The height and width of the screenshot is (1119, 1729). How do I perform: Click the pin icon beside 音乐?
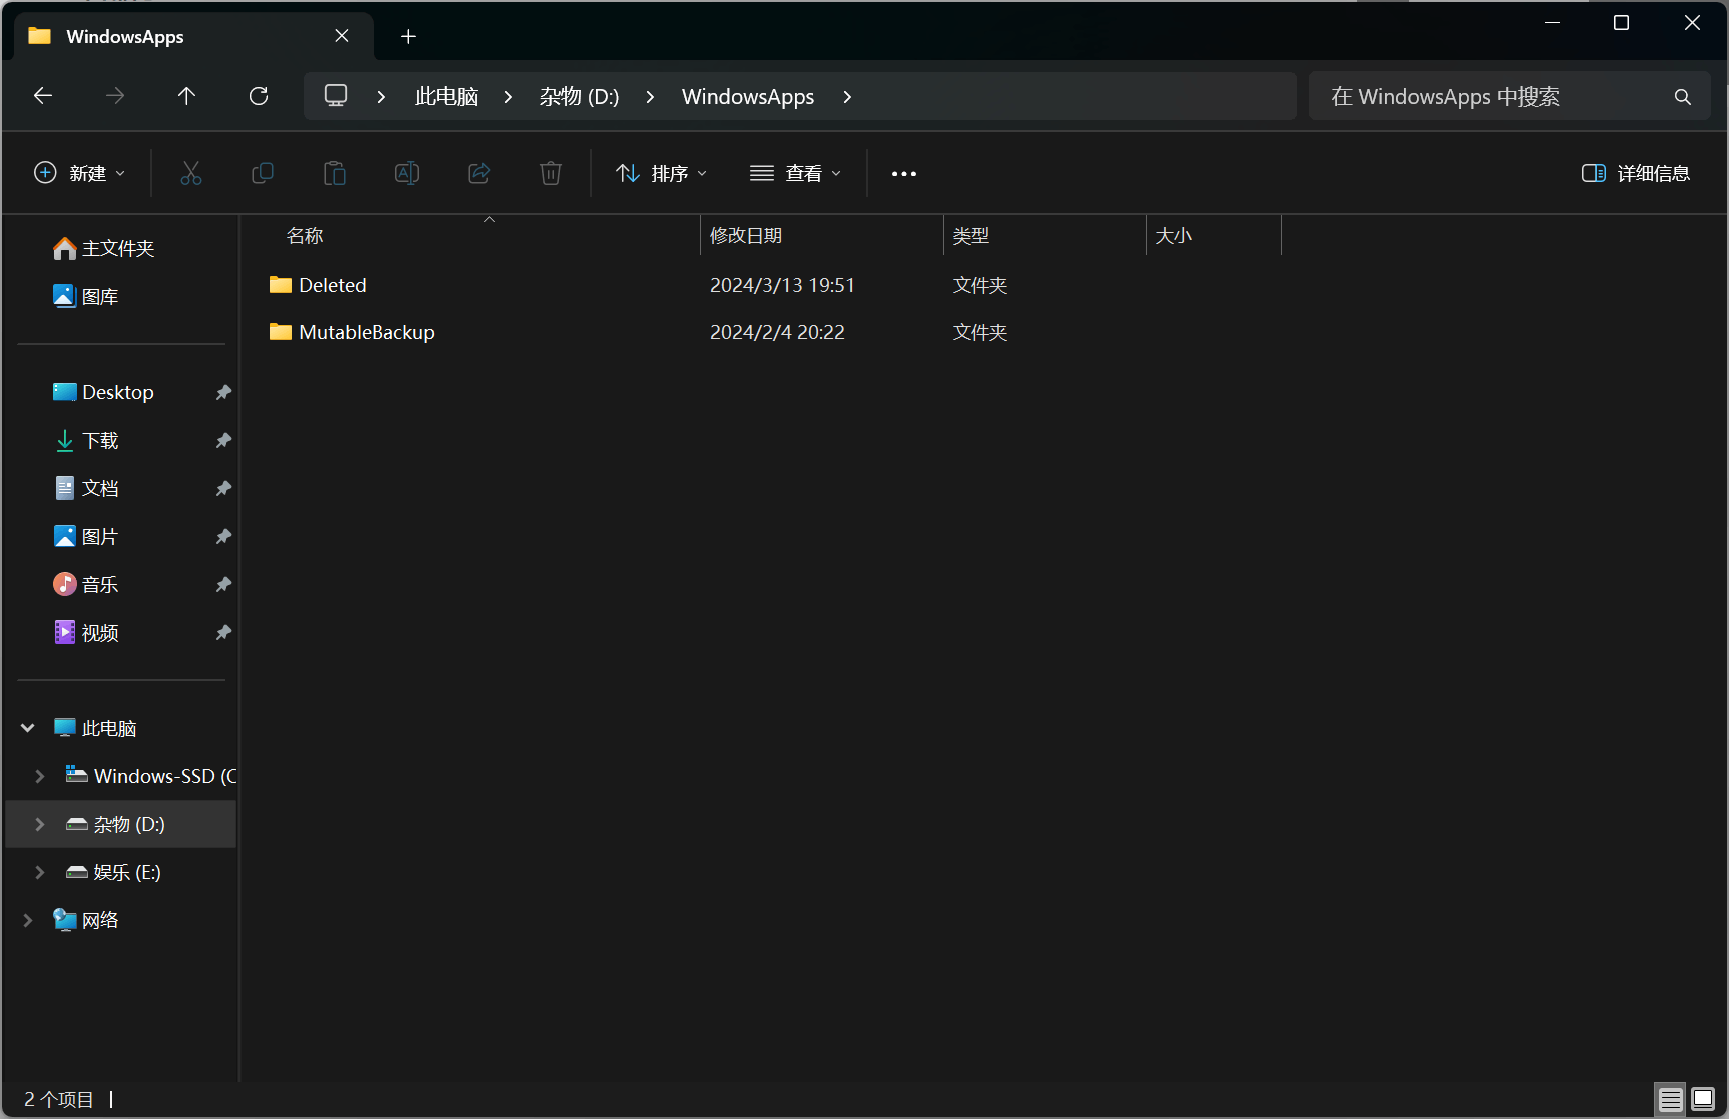coord(223,584)
